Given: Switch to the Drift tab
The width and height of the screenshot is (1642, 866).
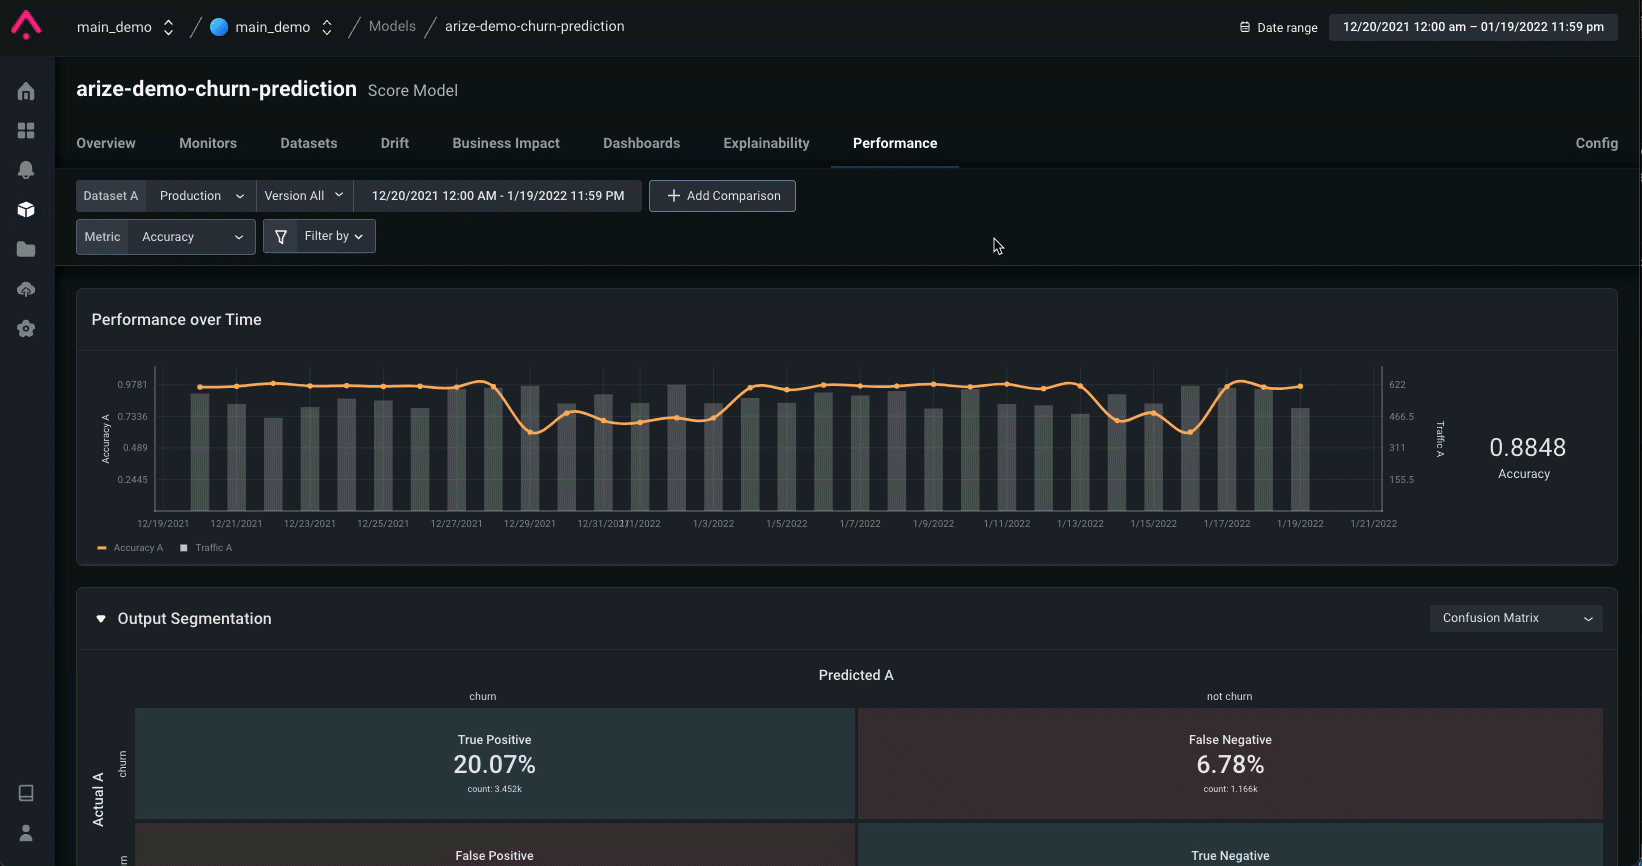Looking at the screenshot, I should pyautogui.click(x=395, y=143).
